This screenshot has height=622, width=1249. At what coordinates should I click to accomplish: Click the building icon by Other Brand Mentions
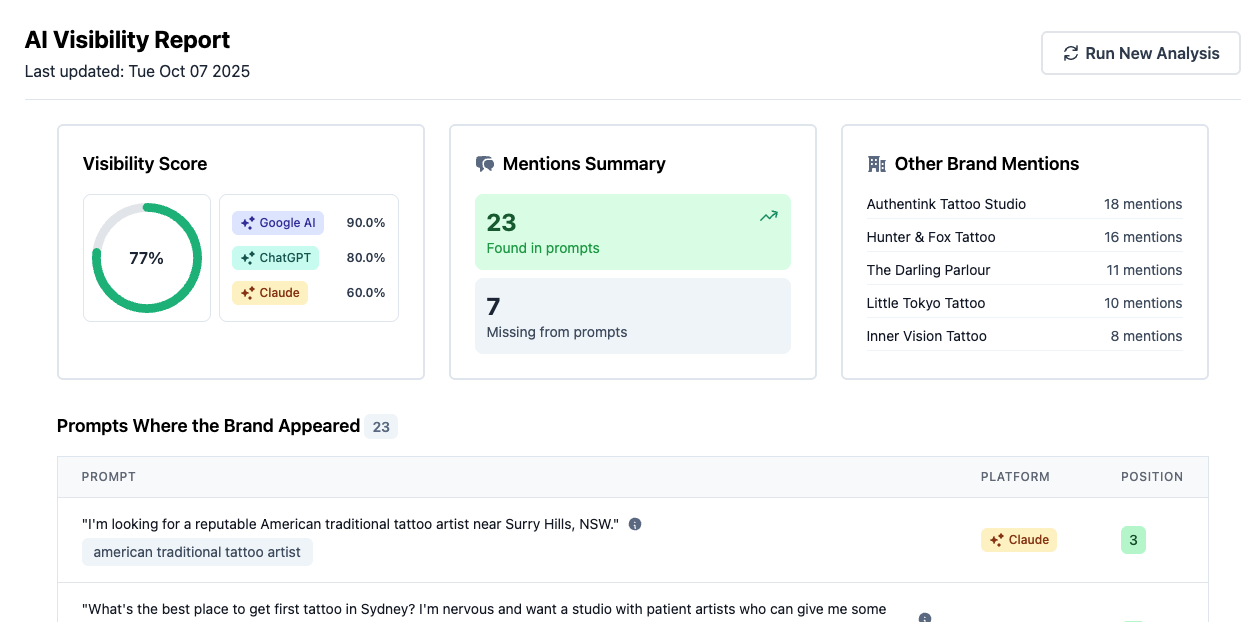click(x=877, y=164)
